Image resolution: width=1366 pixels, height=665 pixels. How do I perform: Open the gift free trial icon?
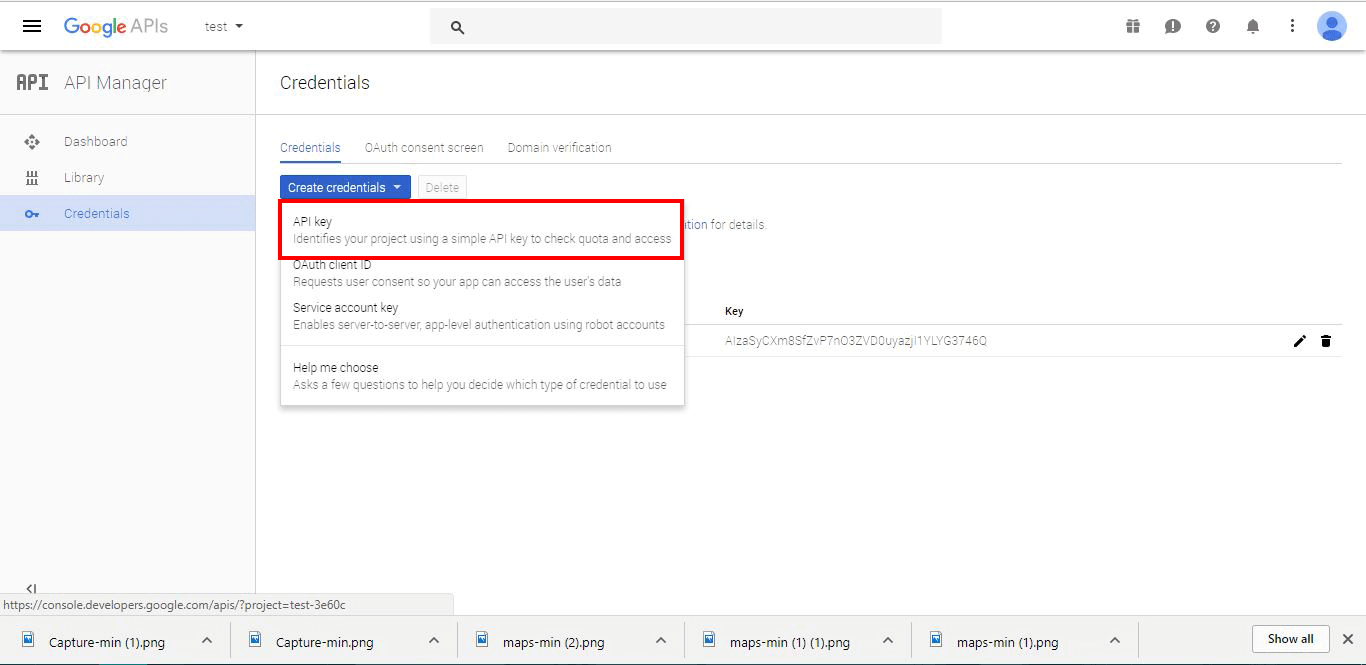coord(1133,27)
